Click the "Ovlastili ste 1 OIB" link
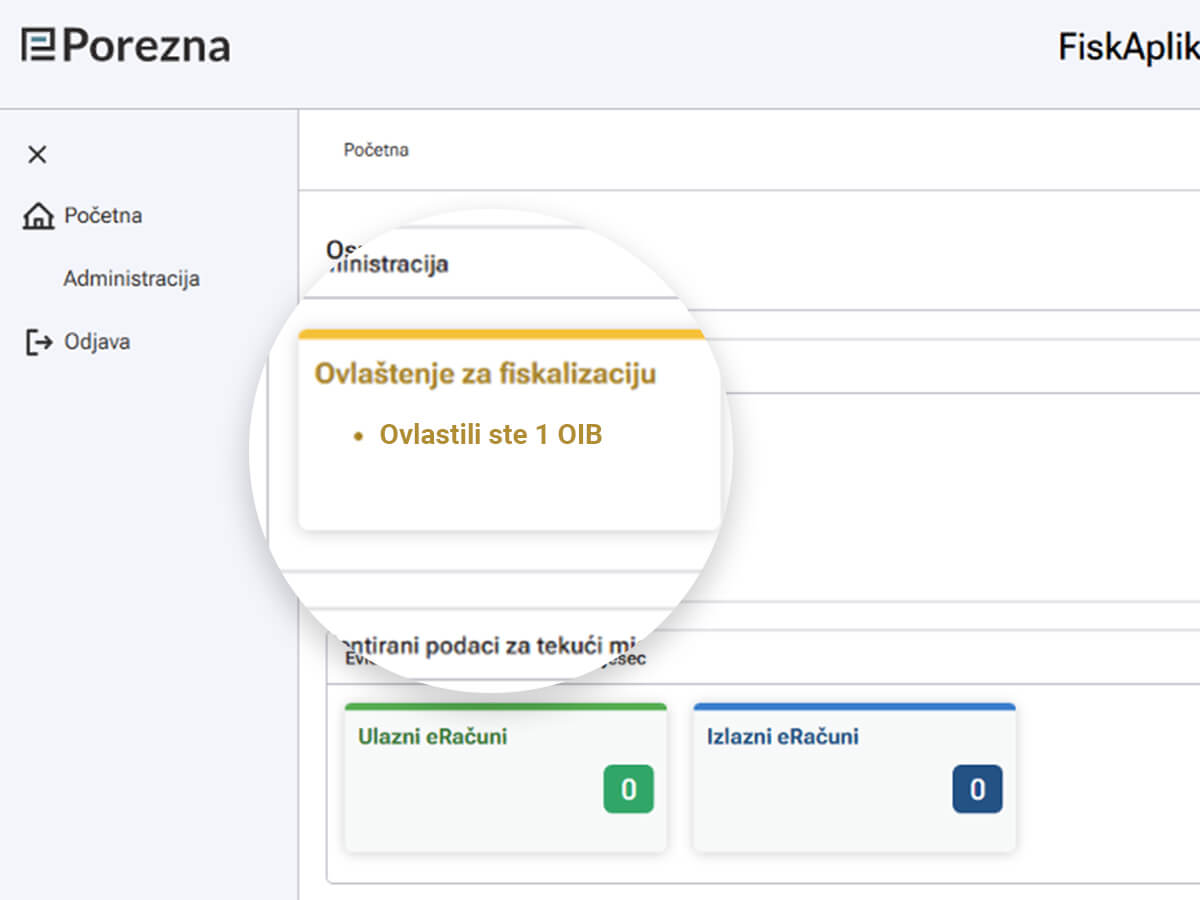The height and width of the screenshot is (900, 1200). pos(490,435)
